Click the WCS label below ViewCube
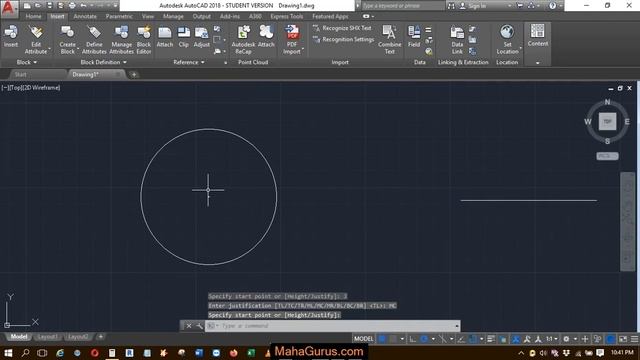640x360 pixels. (x=607, y=156)
